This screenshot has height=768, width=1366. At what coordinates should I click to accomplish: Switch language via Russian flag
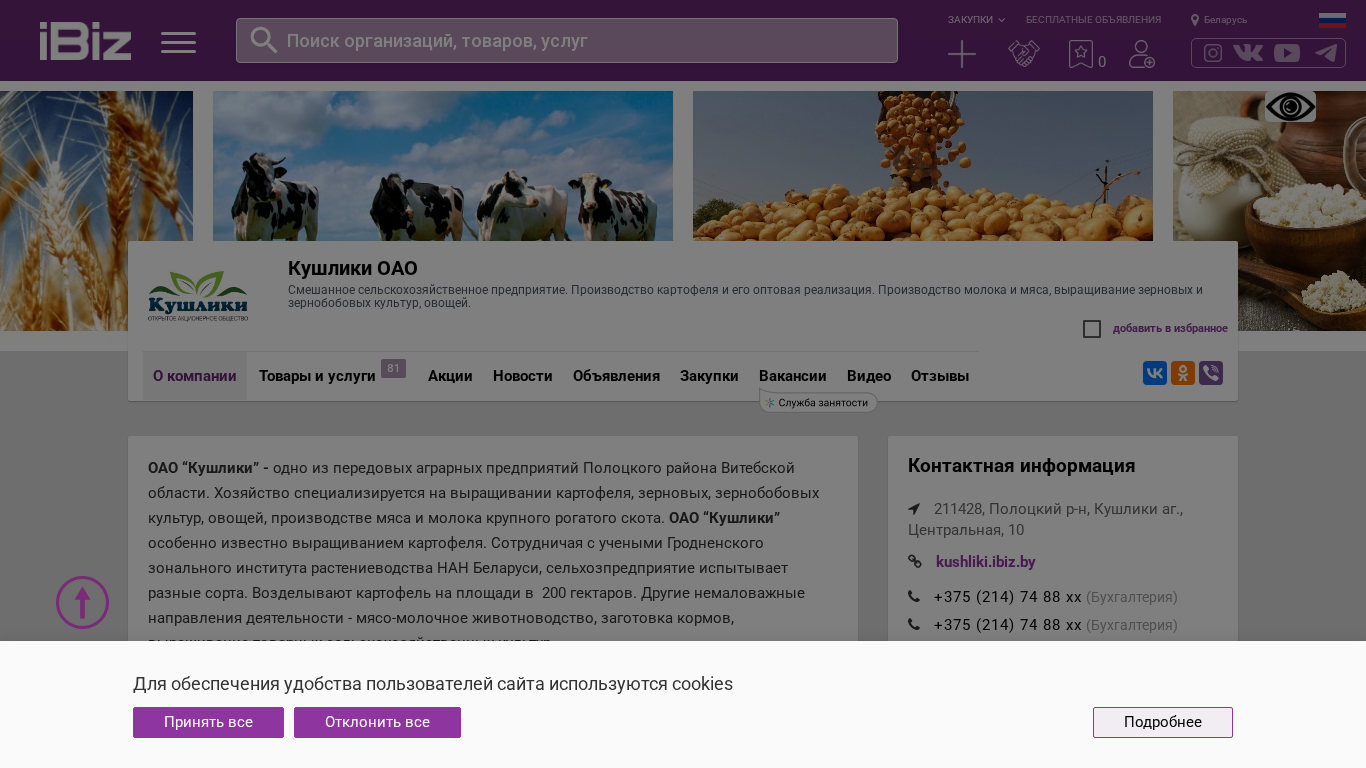coord(1332,20)
